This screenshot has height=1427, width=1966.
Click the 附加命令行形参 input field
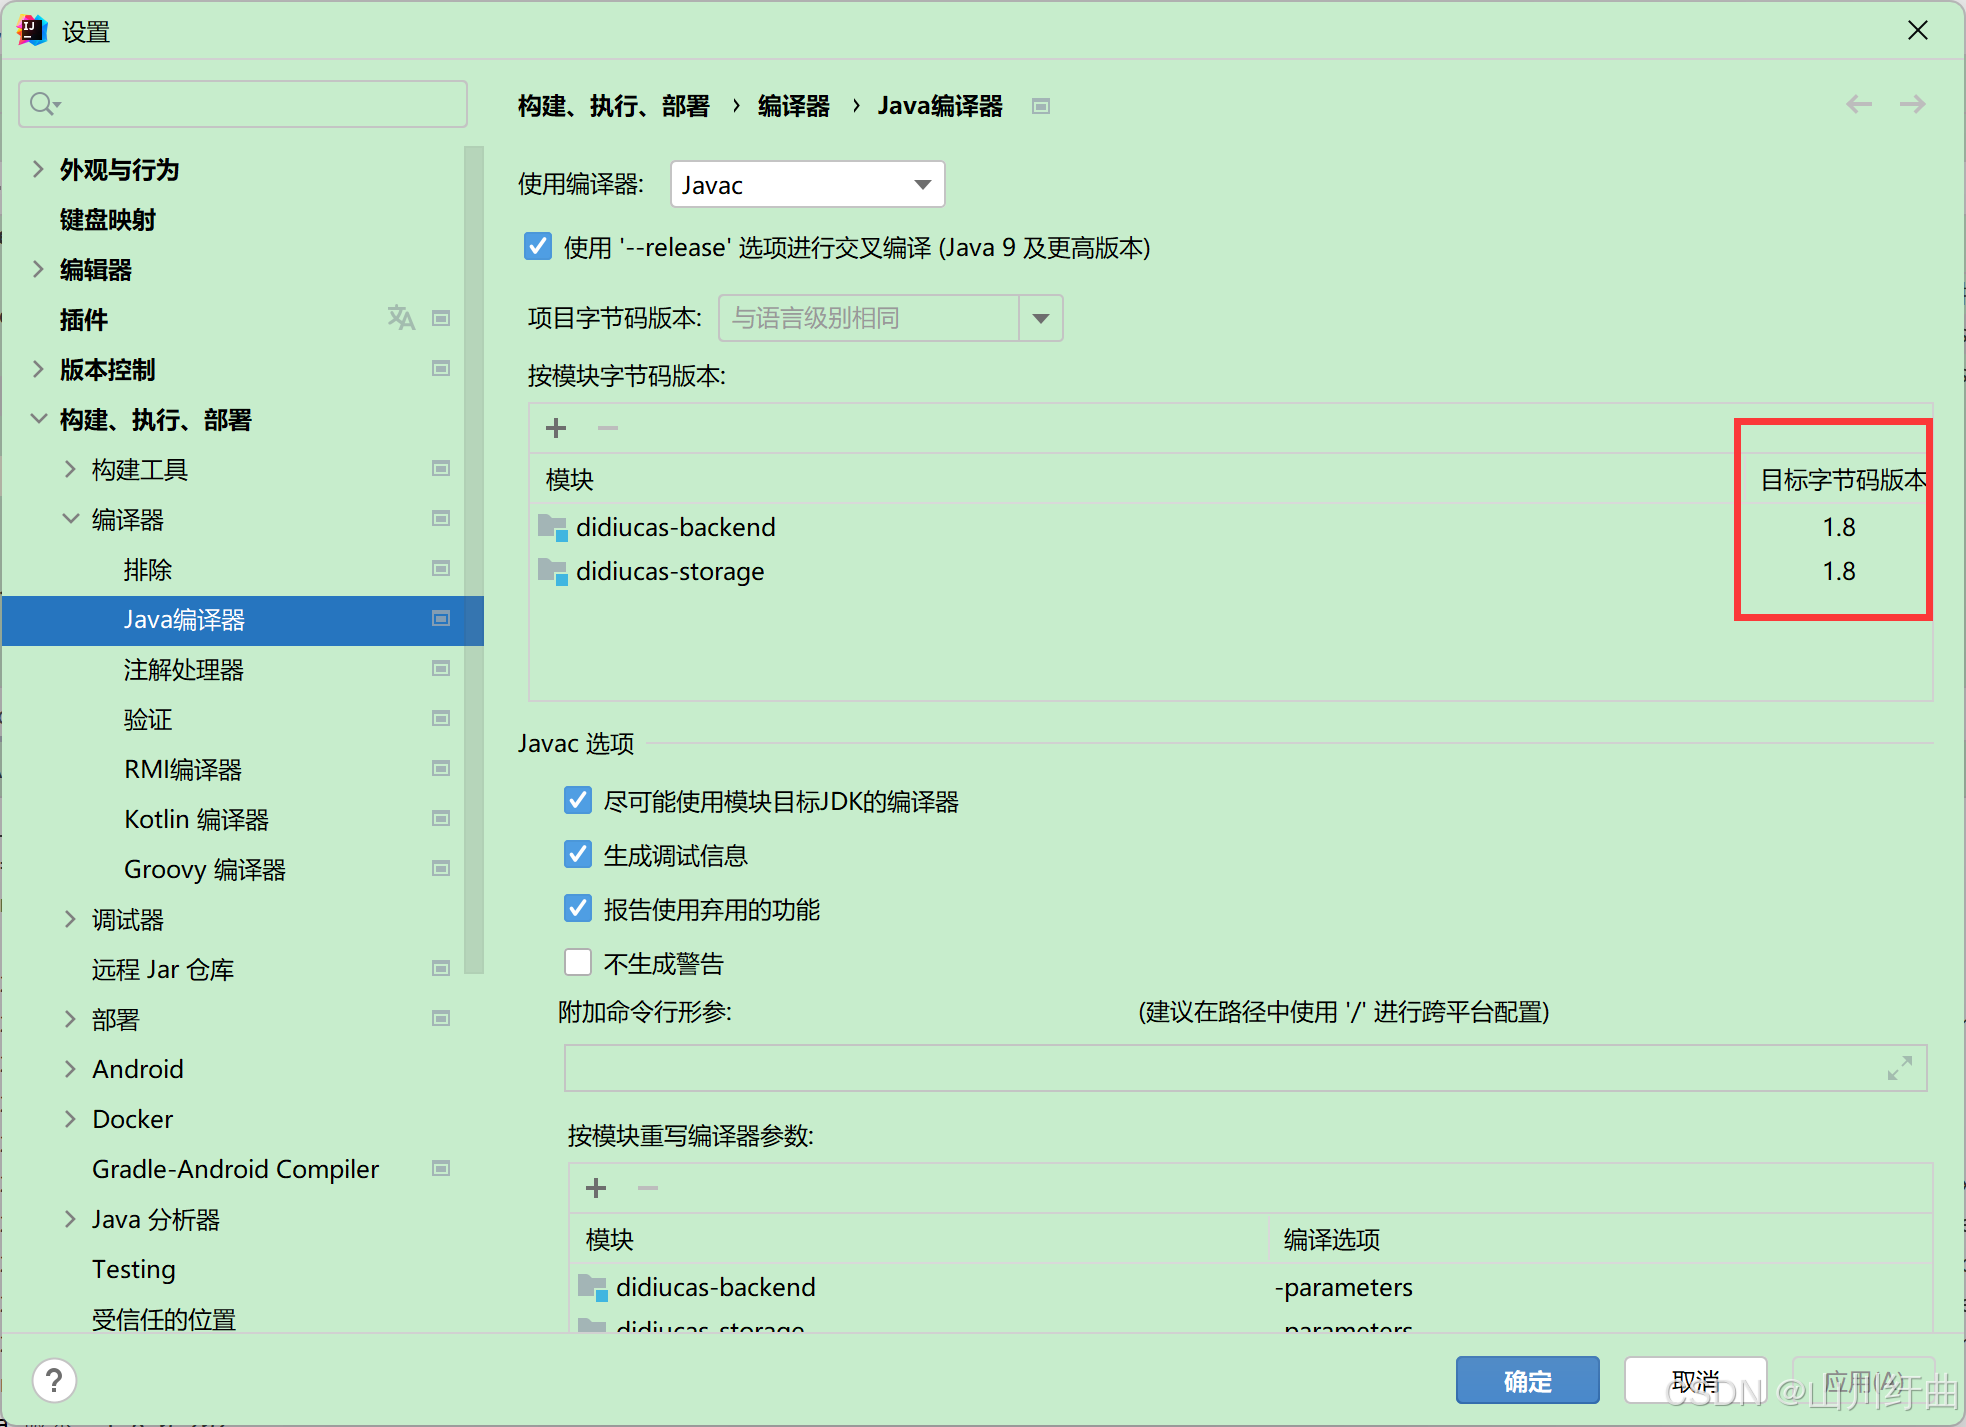(x=1220, y=1068)
